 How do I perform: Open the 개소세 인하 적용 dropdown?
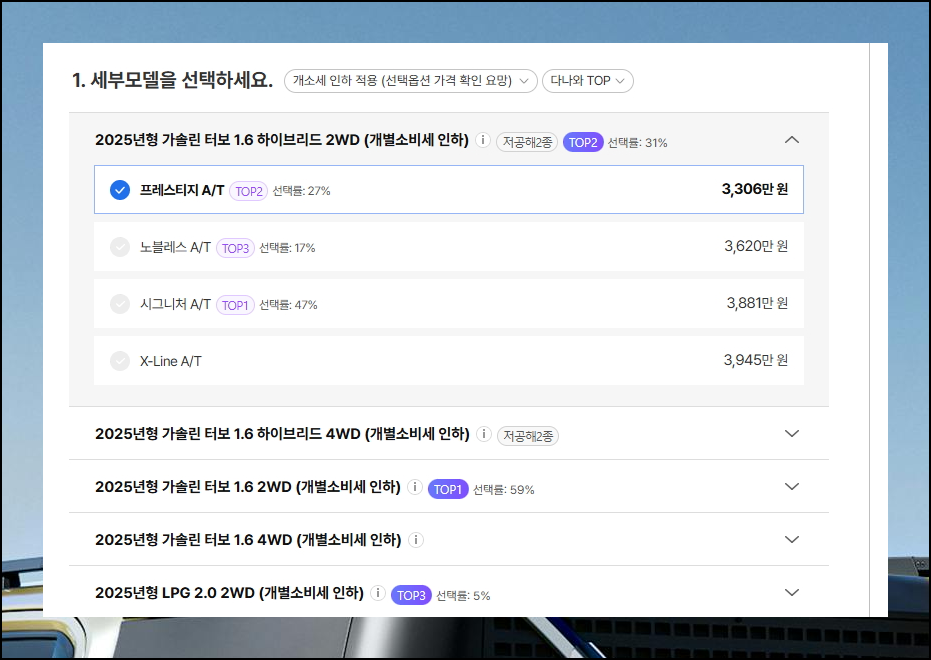click(411, 81)
